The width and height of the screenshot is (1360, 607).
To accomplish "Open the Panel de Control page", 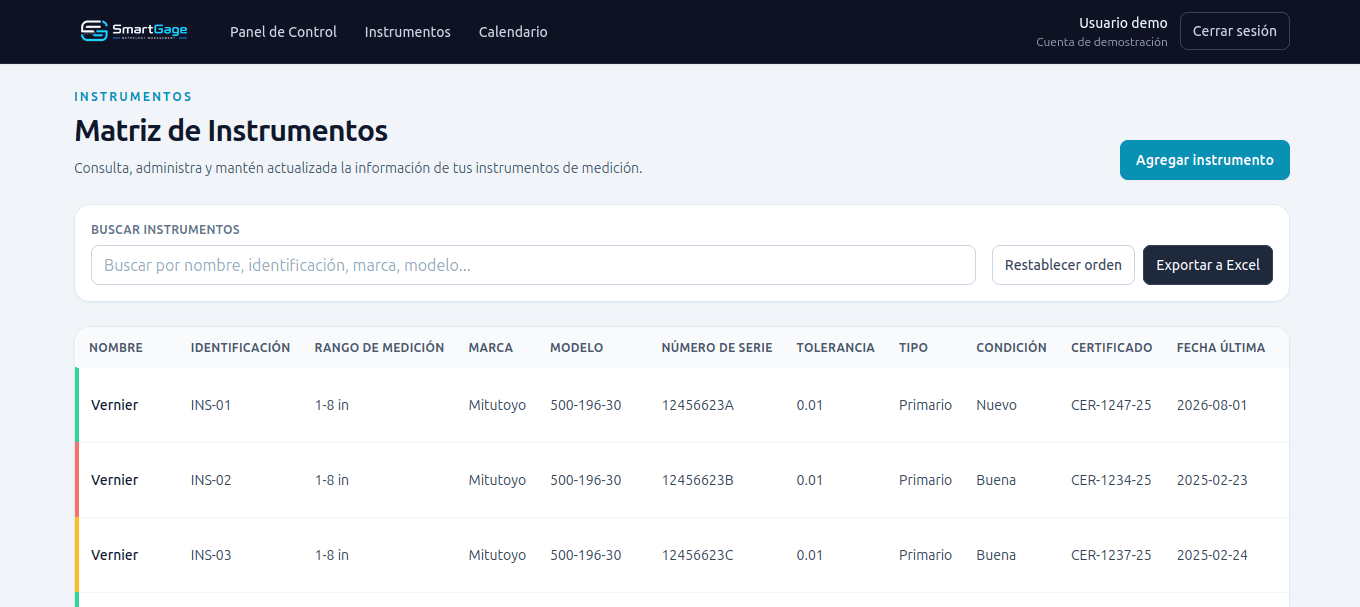I will click(283, 32).
